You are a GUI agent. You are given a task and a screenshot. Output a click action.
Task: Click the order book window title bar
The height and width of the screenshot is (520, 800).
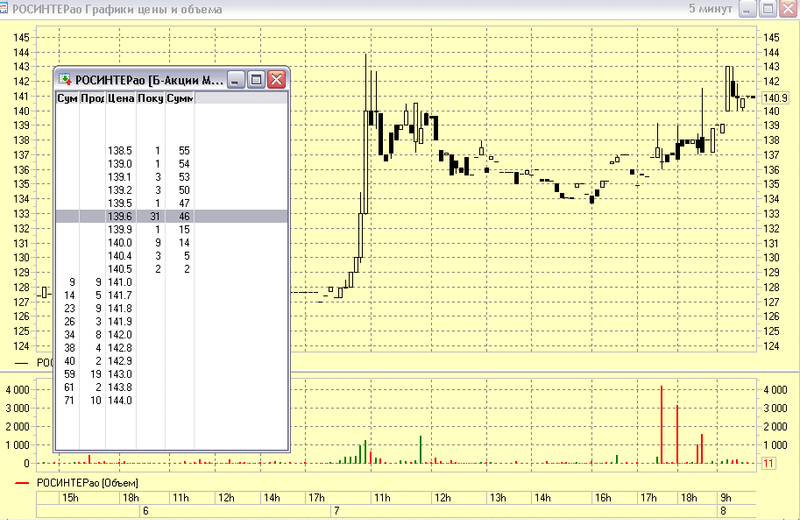coord(150,80)
